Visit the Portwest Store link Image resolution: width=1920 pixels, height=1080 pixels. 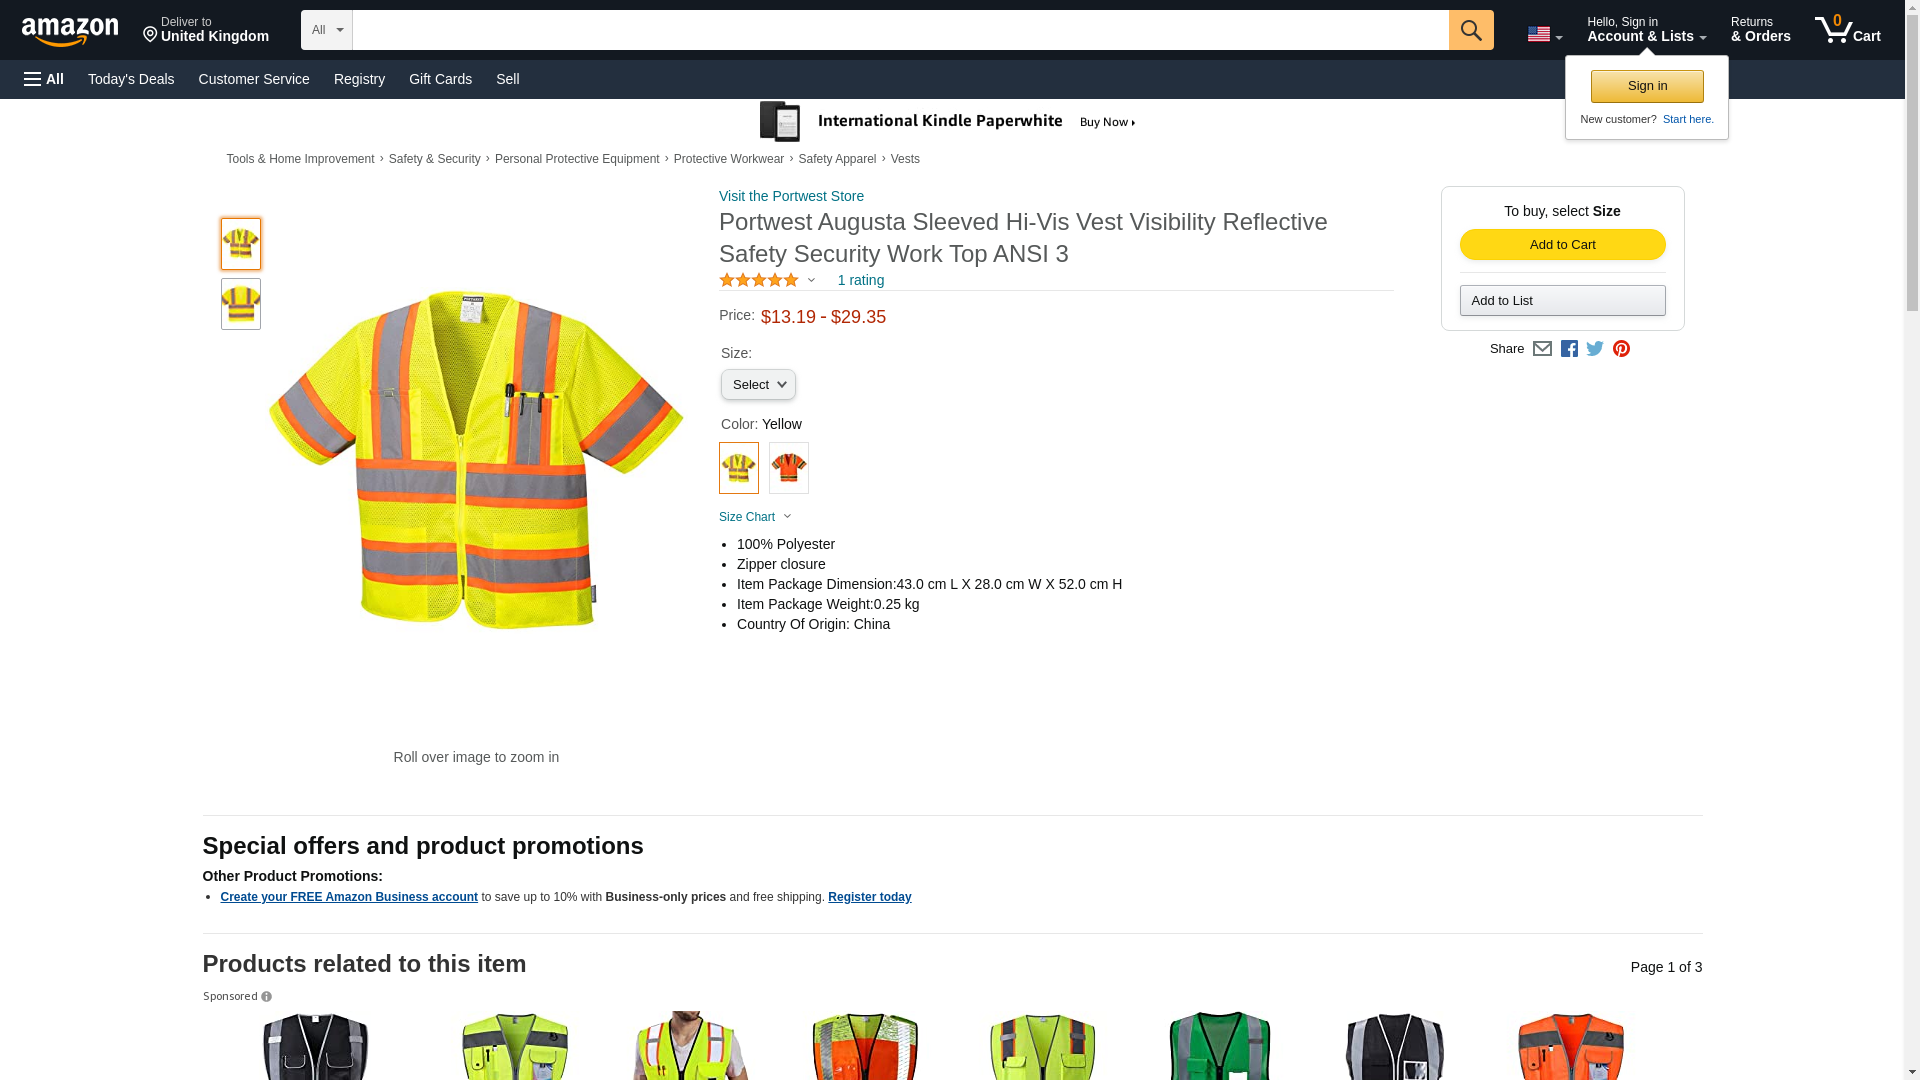pyautogui.click(x=791, y=196)
